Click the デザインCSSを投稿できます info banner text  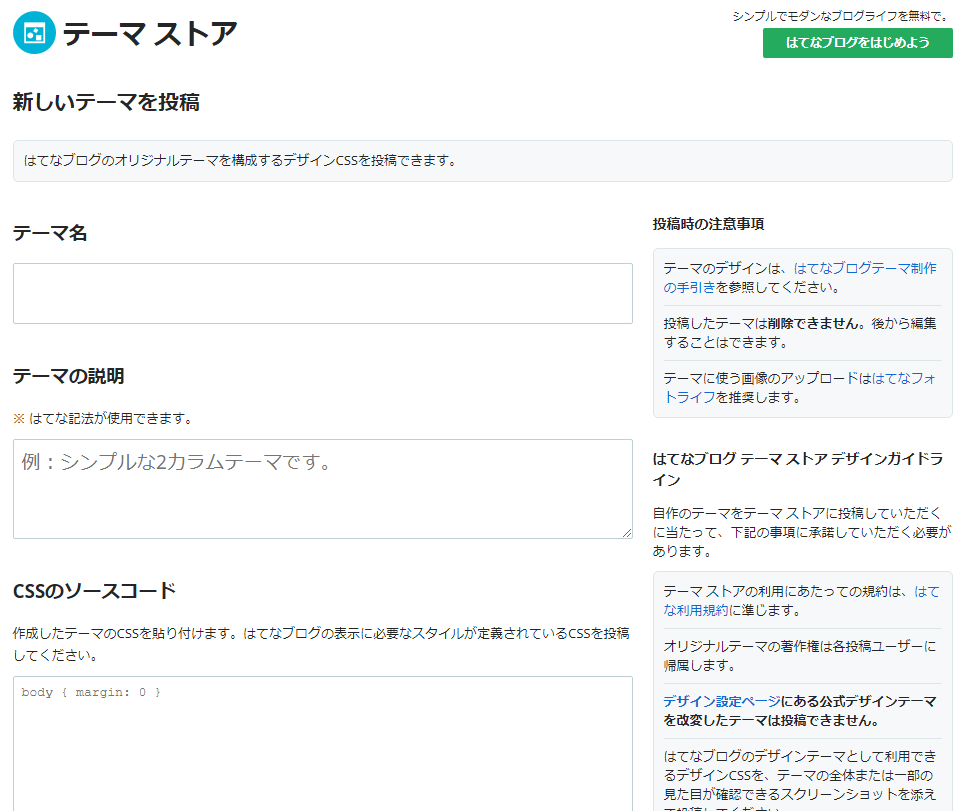[x=240, y=161]
